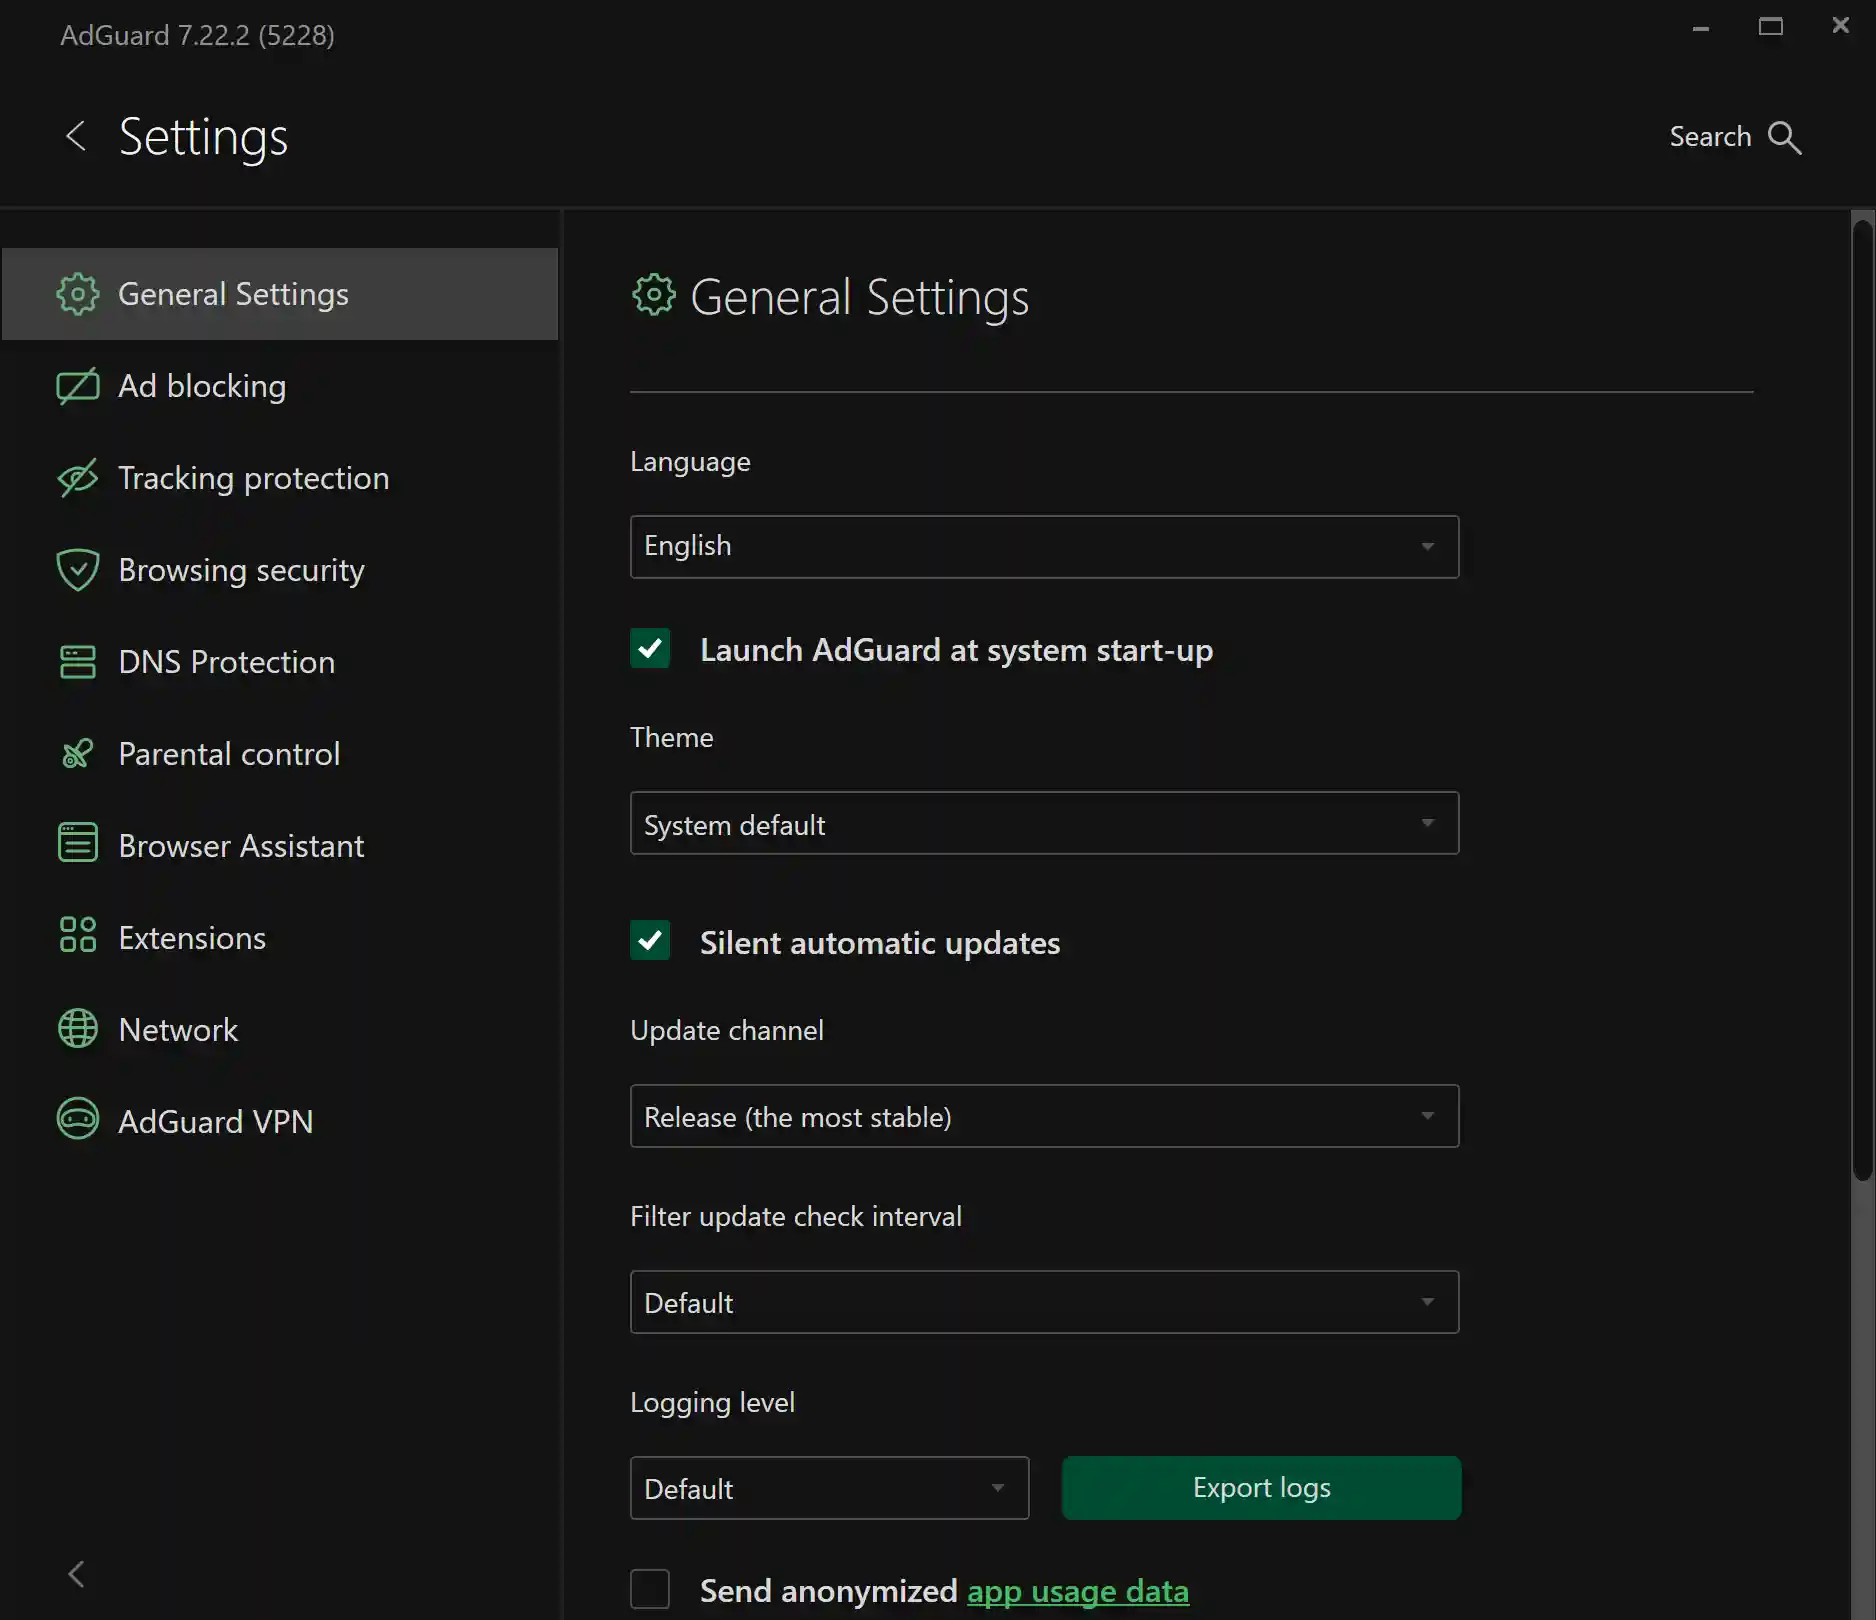Expand the Theme dropdown
Image resolution: width=1876 pixels, height=1620 pixels.
(1043, 823)
